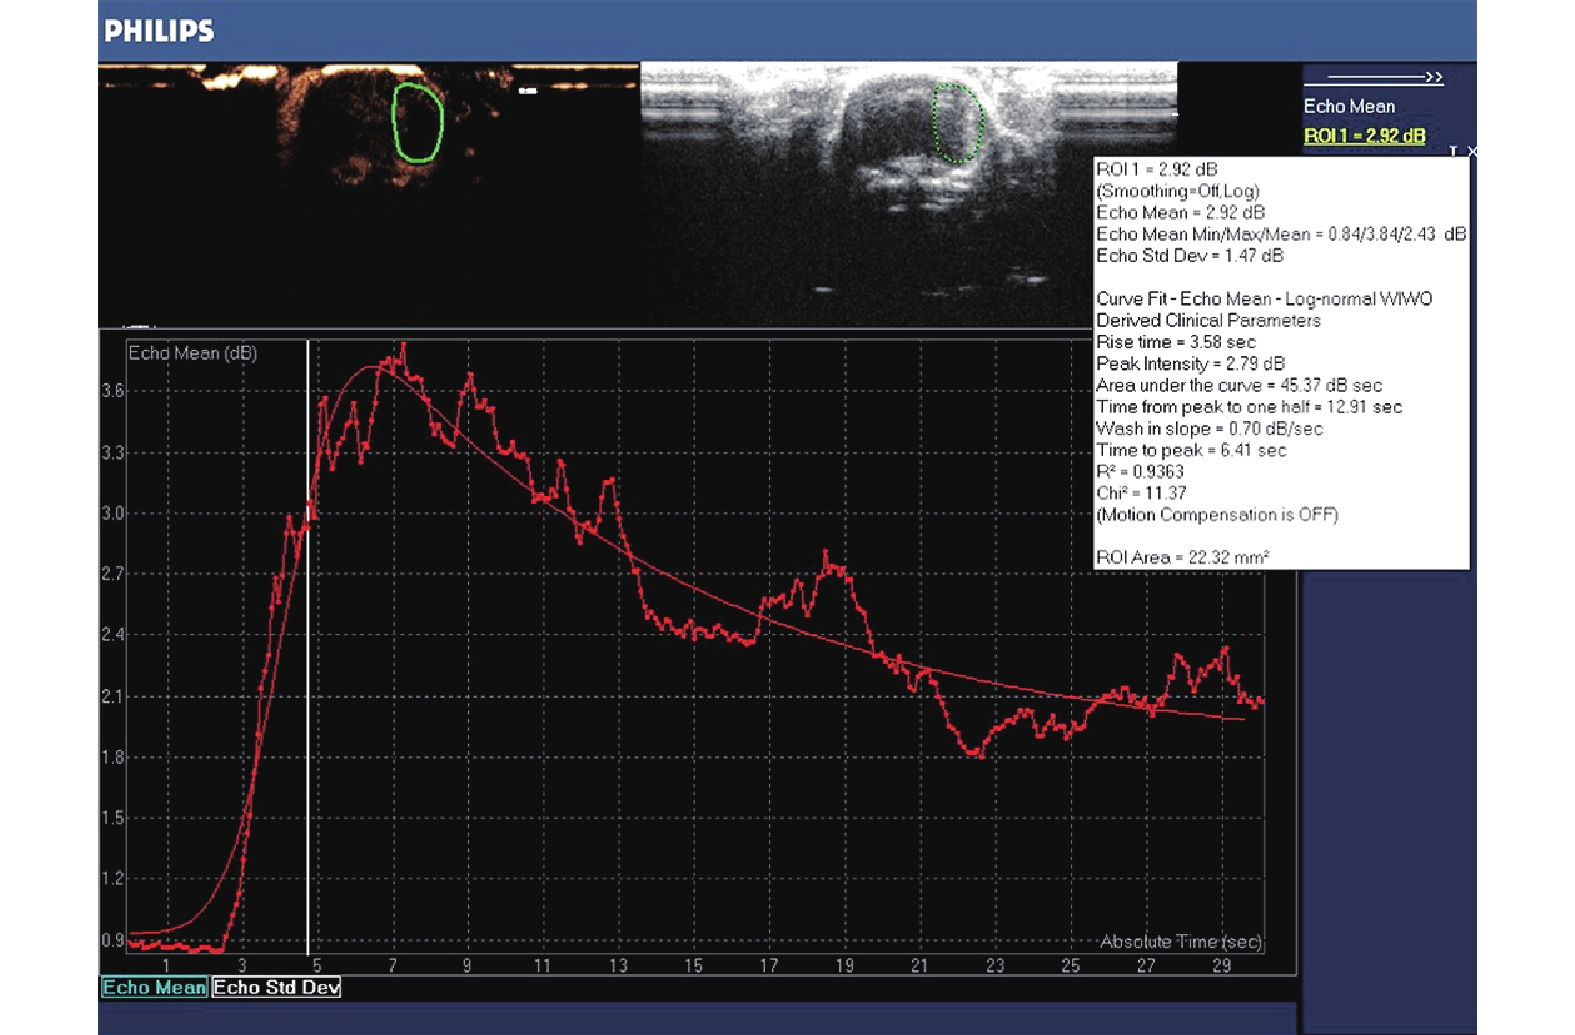Click the Peak Intensity = 2.79 dB line
The width and height of the screenshot is (1575, 1035).
(1190, 363)
